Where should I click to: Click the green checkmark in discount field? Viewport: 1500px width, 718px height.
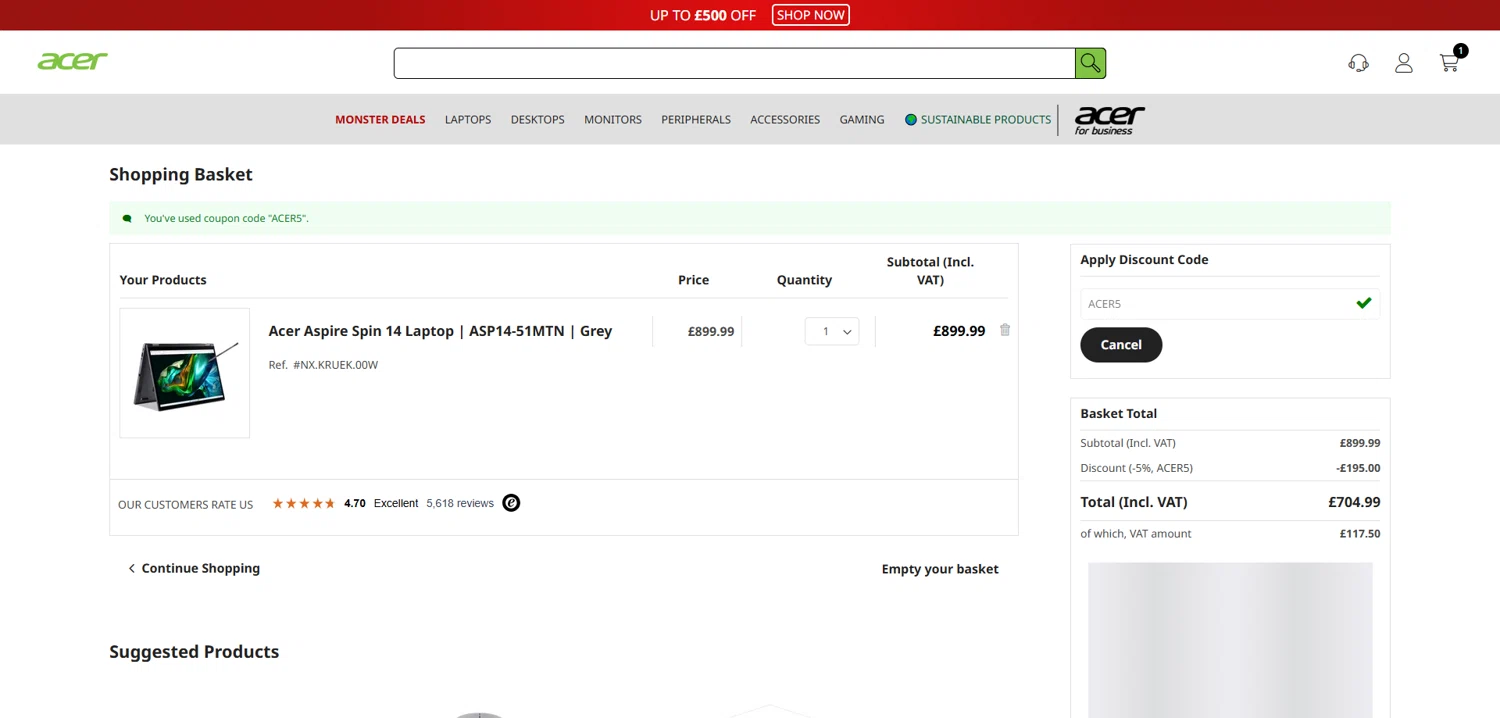(x=1364, y=303)
